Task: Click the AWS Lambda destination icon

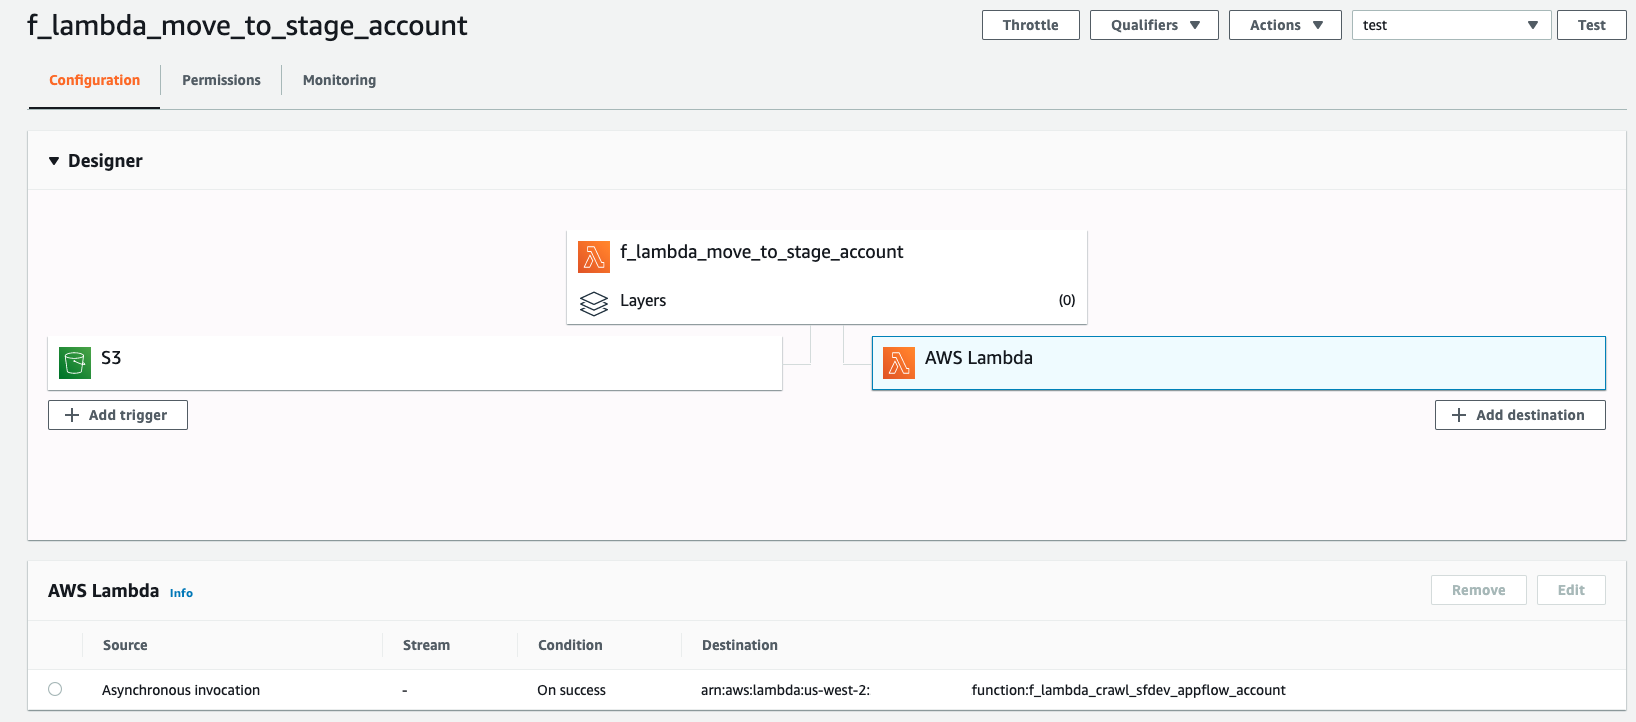Action: 899,362
